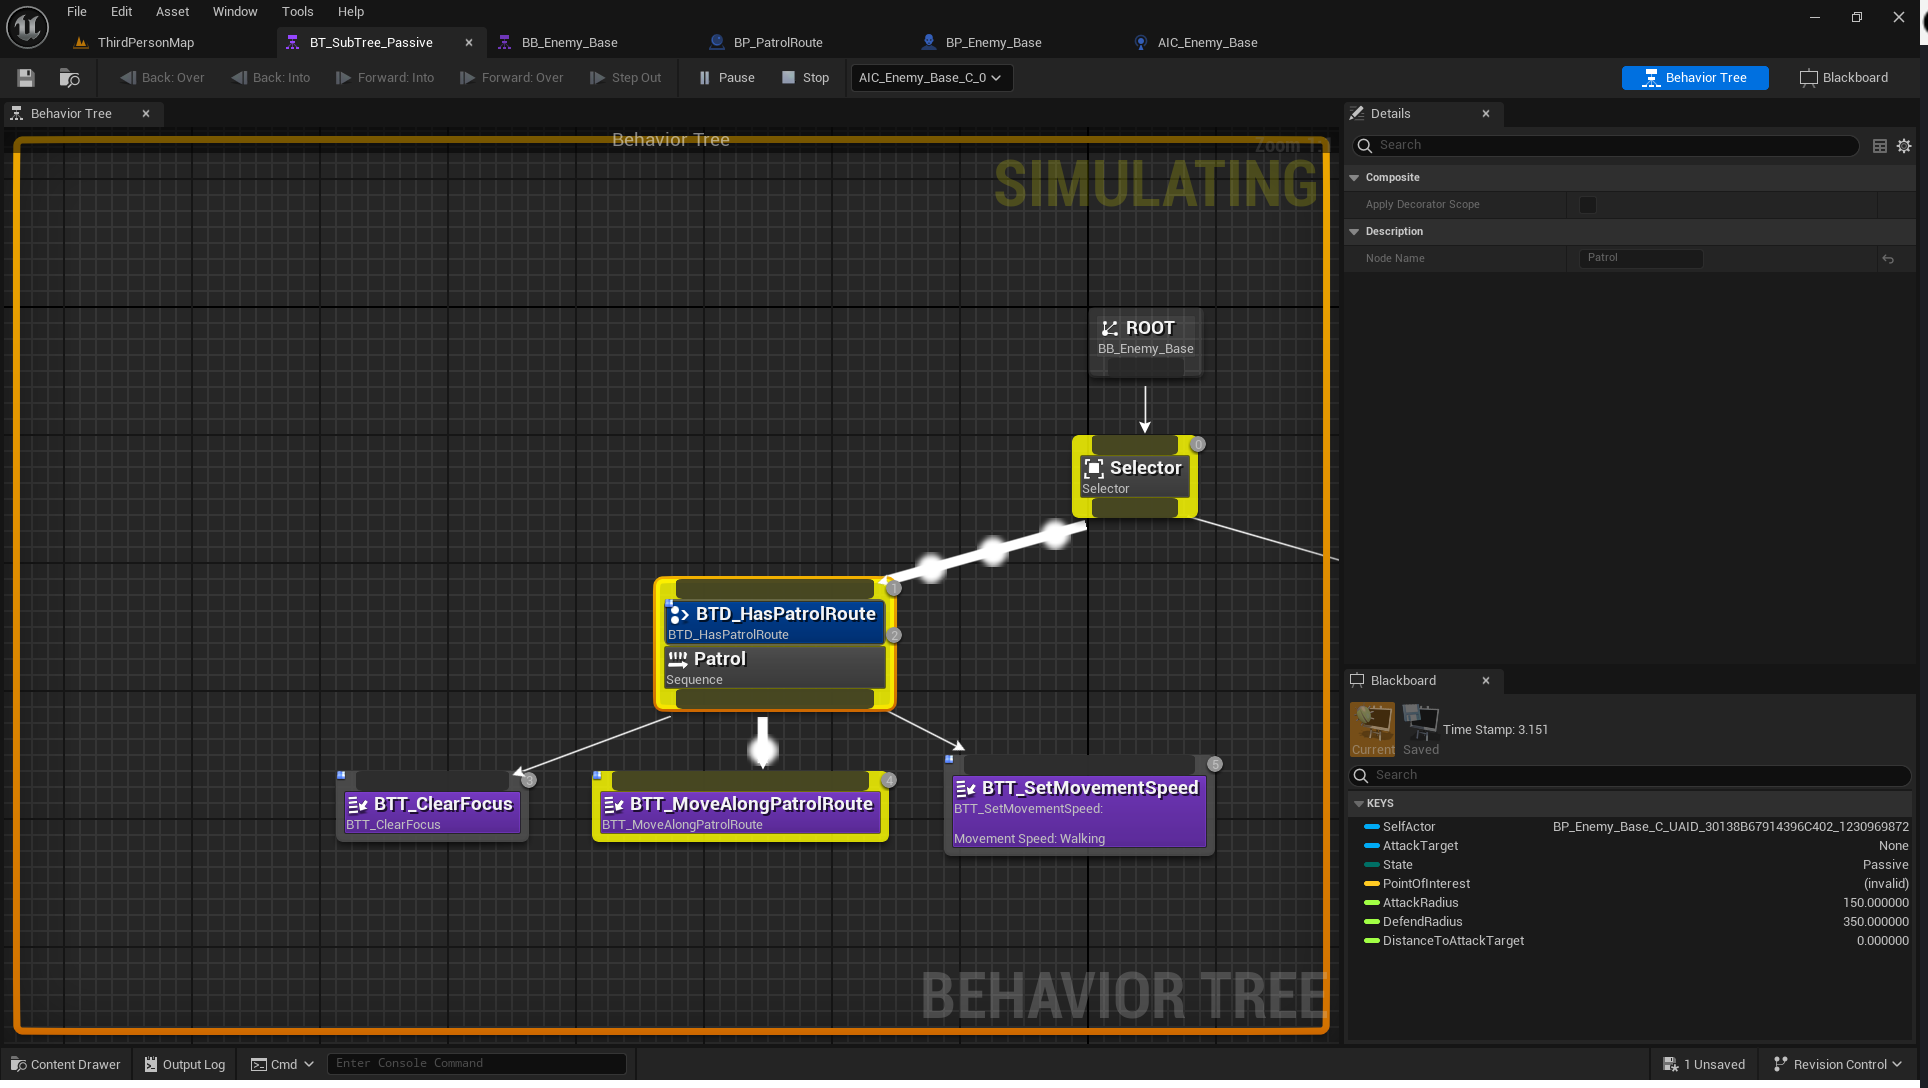The height and width of the screenshot is (1088, 1928).
Task: Collapse the Description section
Action: [x=1354, y=232]
